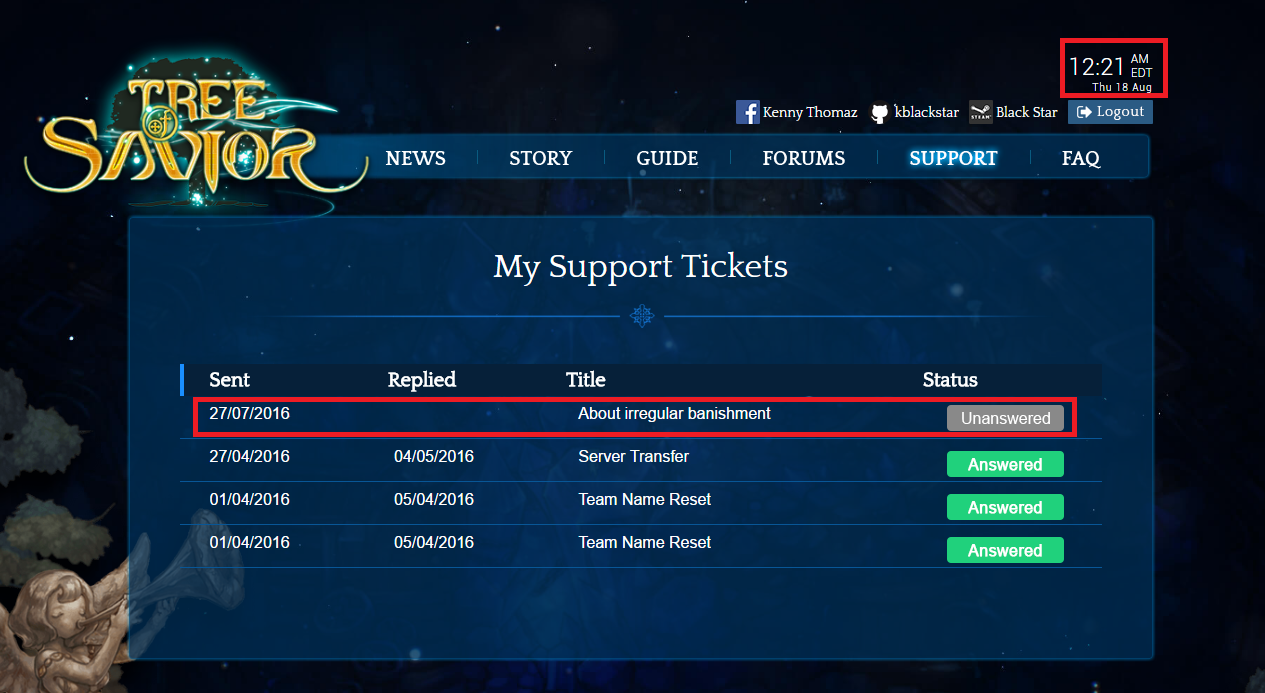Select the Support menu item
1265x693 pixels.
click(x=953, y=158)
